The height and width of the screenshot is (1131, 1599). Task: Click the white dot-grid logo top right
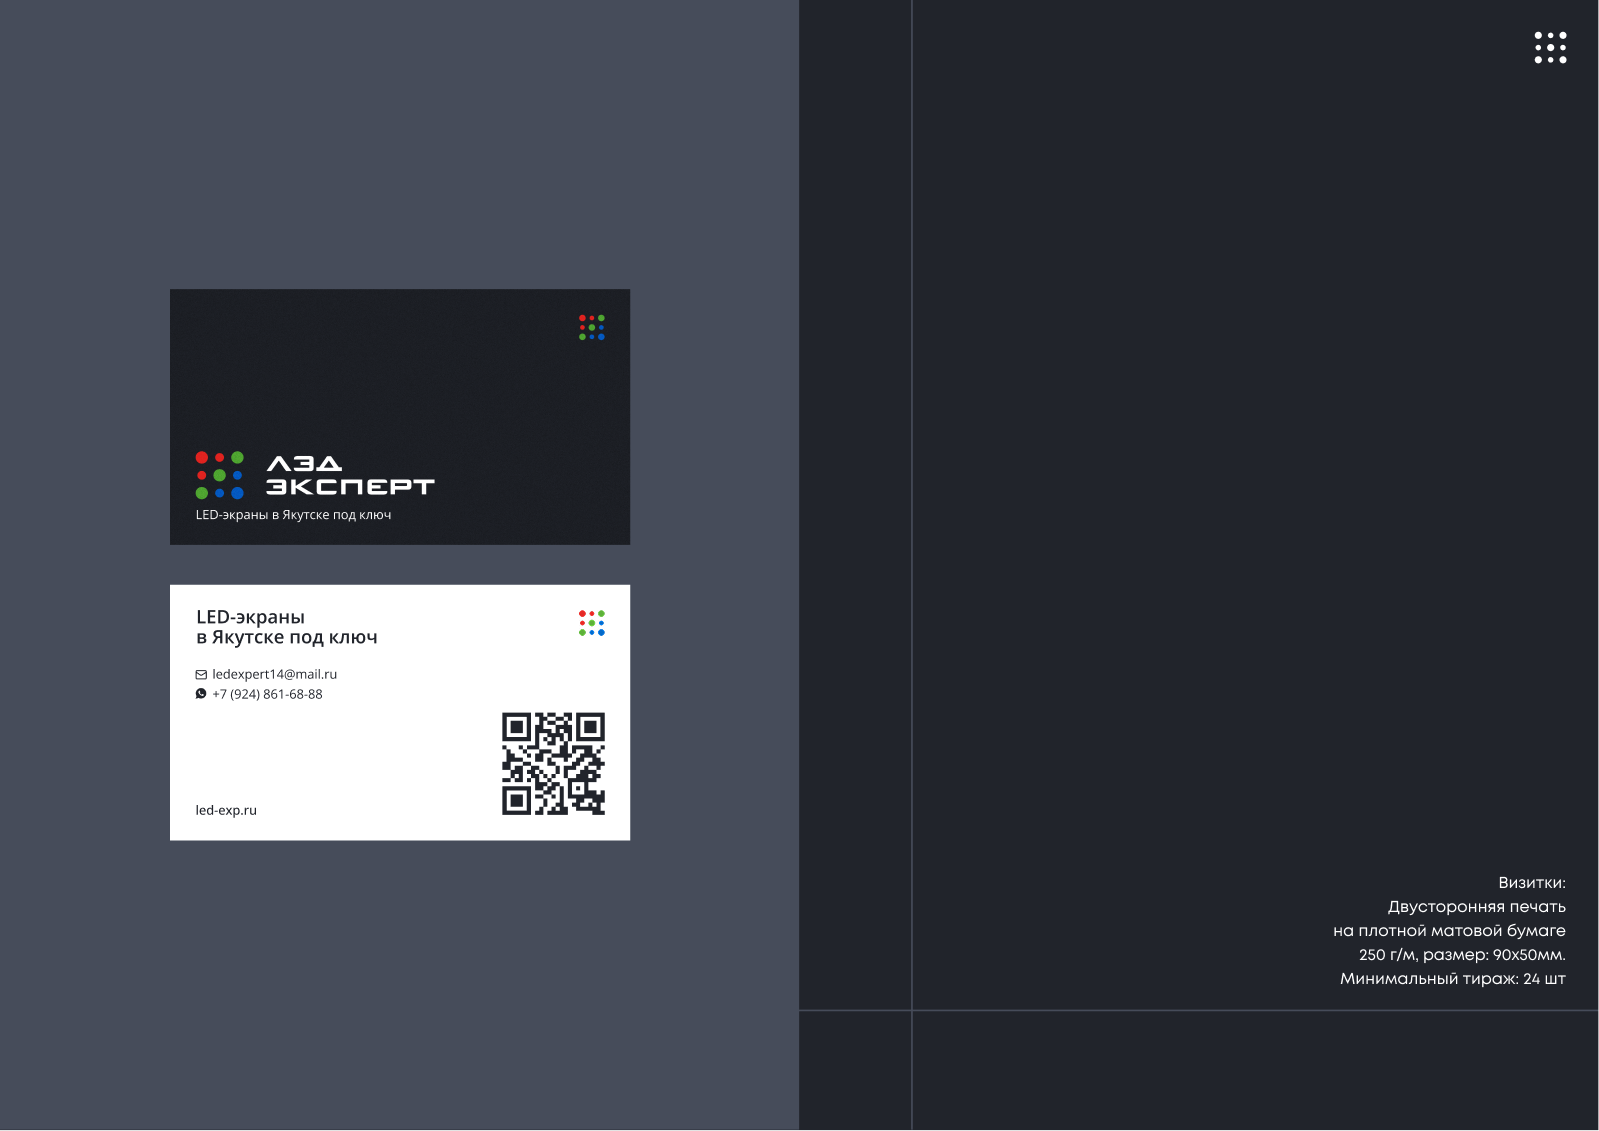[x=1550, y=47]
